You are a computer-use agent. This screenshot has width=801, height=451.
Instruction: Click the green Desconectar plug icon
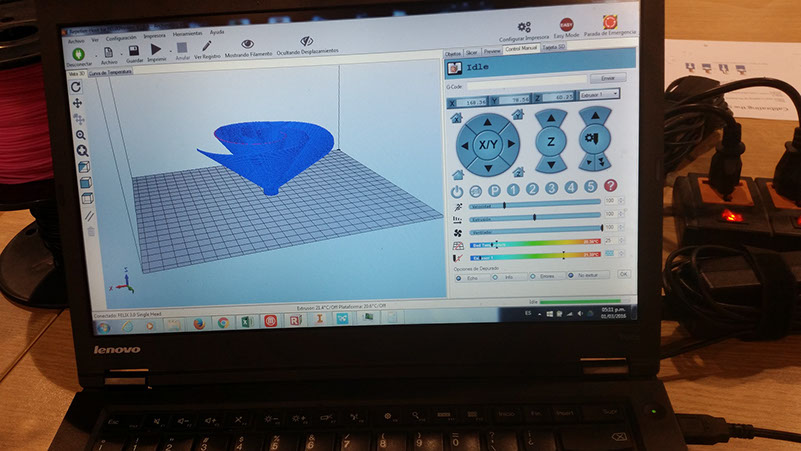78,54
